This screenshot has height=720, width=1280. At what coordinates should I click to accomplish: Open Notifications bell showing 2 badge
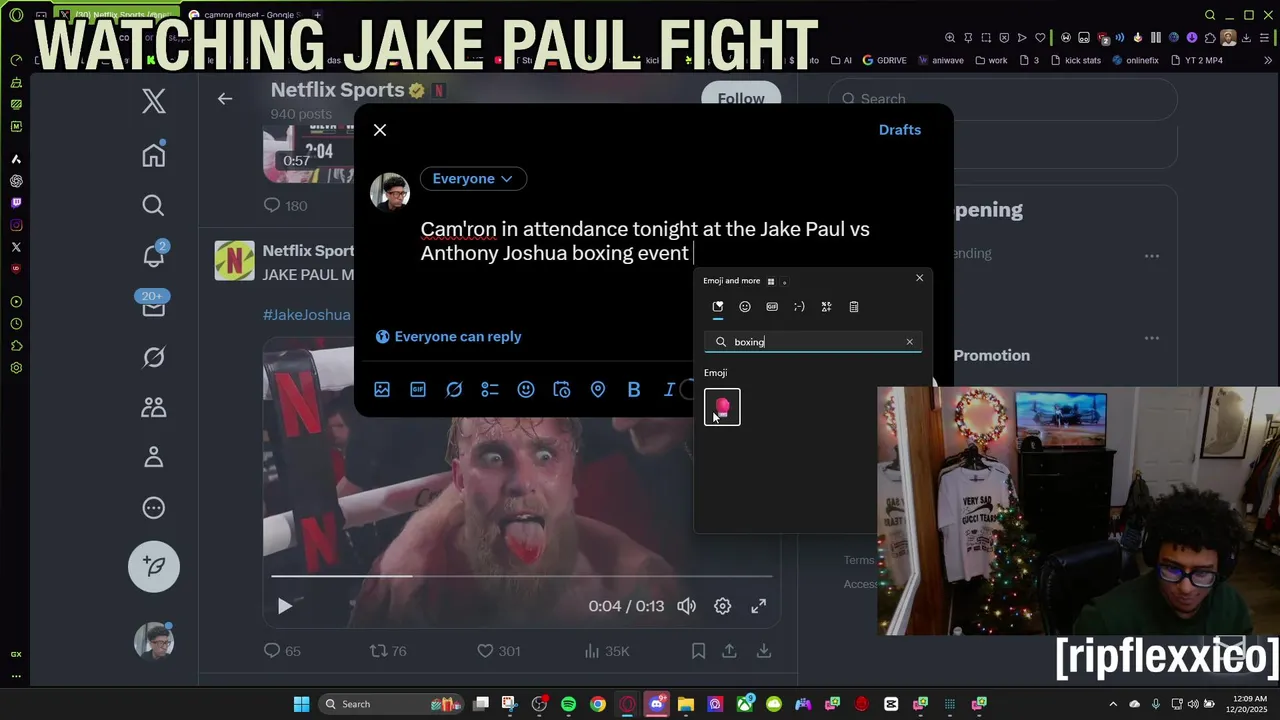(153, 255)
